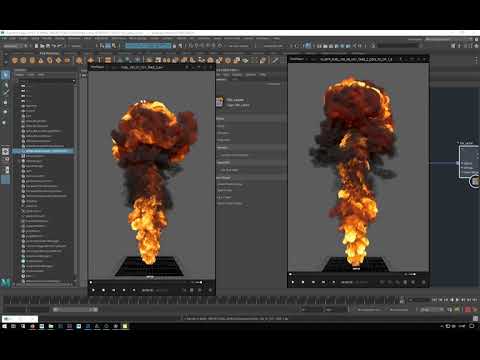Create a polygon cone from the shelf
Viewport: 480px width, 360px height.
(x=41, y=60)
